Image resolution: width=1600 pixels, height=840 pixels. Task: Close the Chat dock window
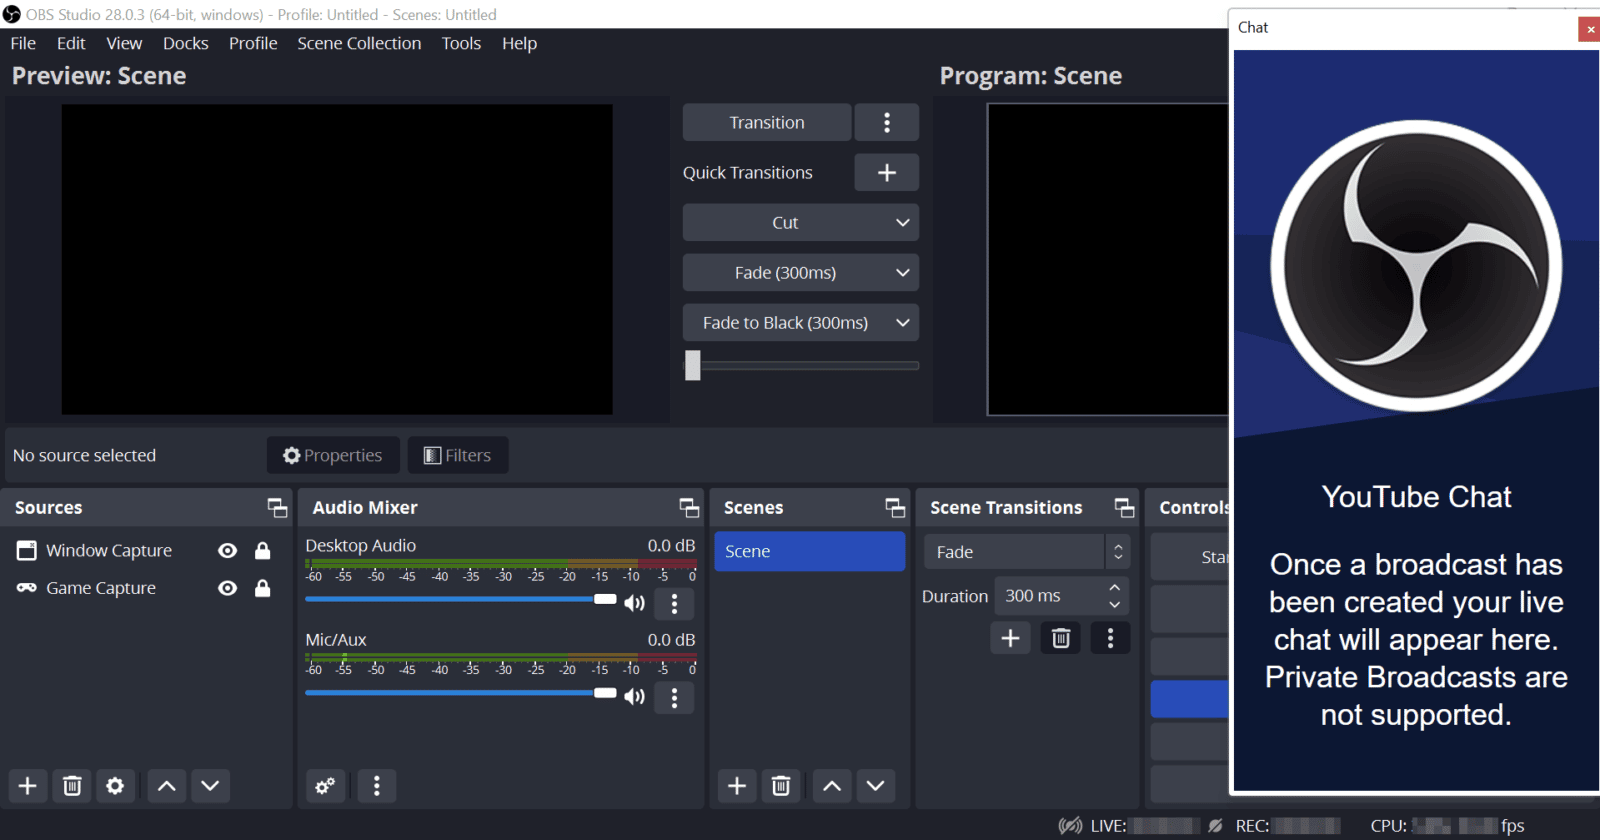pyautogui.click(x=1590, y=29)
